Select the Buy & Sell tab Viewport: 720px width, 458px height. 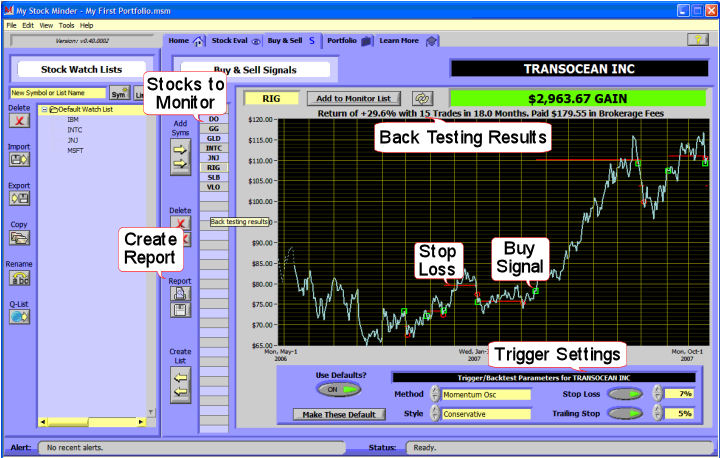[292, 40]
